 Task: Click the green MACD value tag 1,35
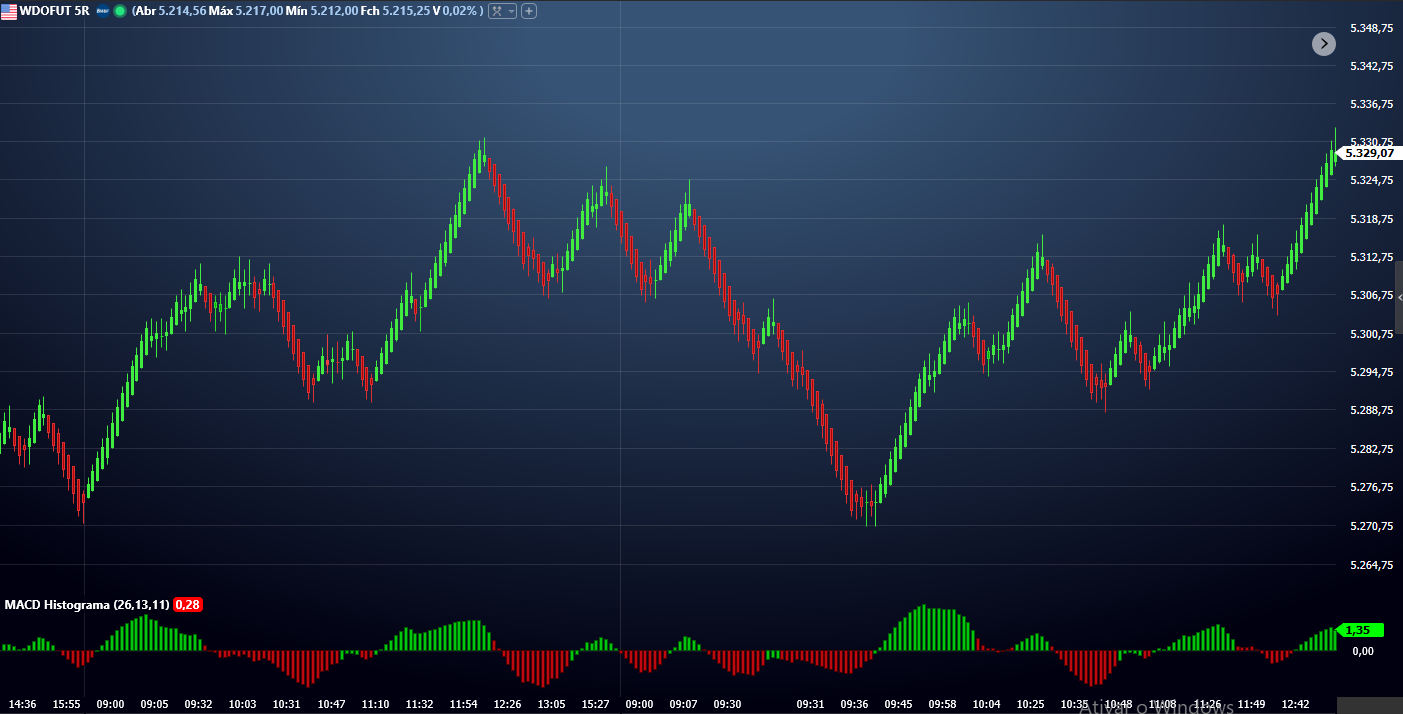tap(1361, 630)
